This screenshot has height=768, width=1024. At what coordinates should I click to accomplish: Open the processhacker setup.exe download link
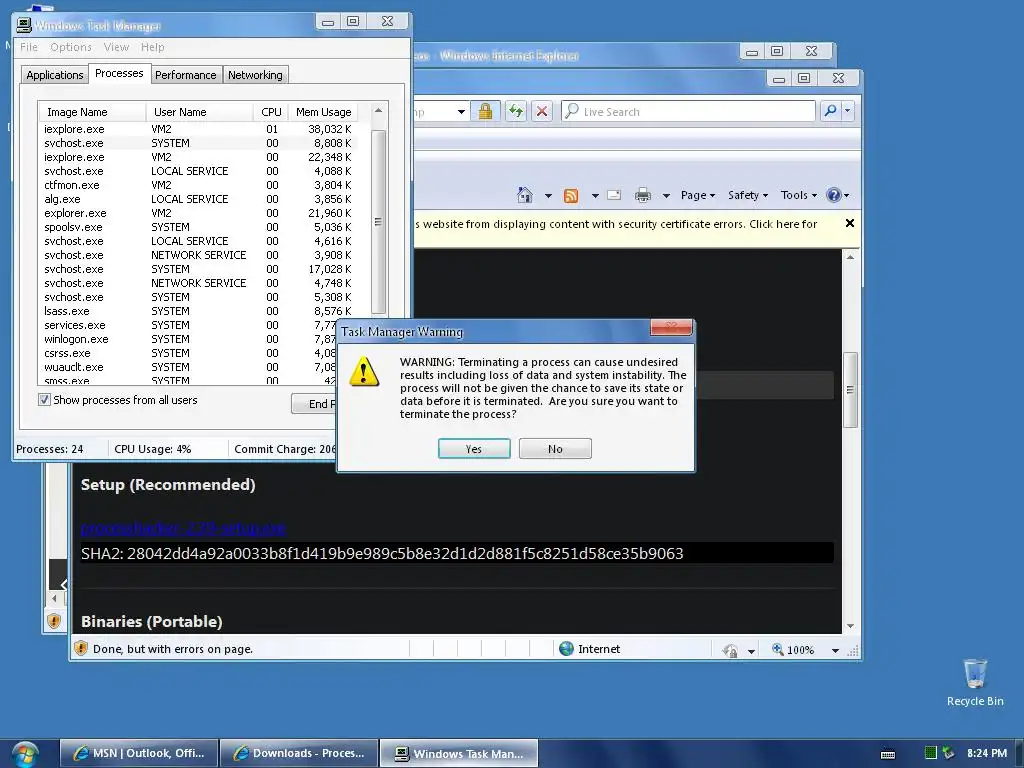tap(184, 528)
